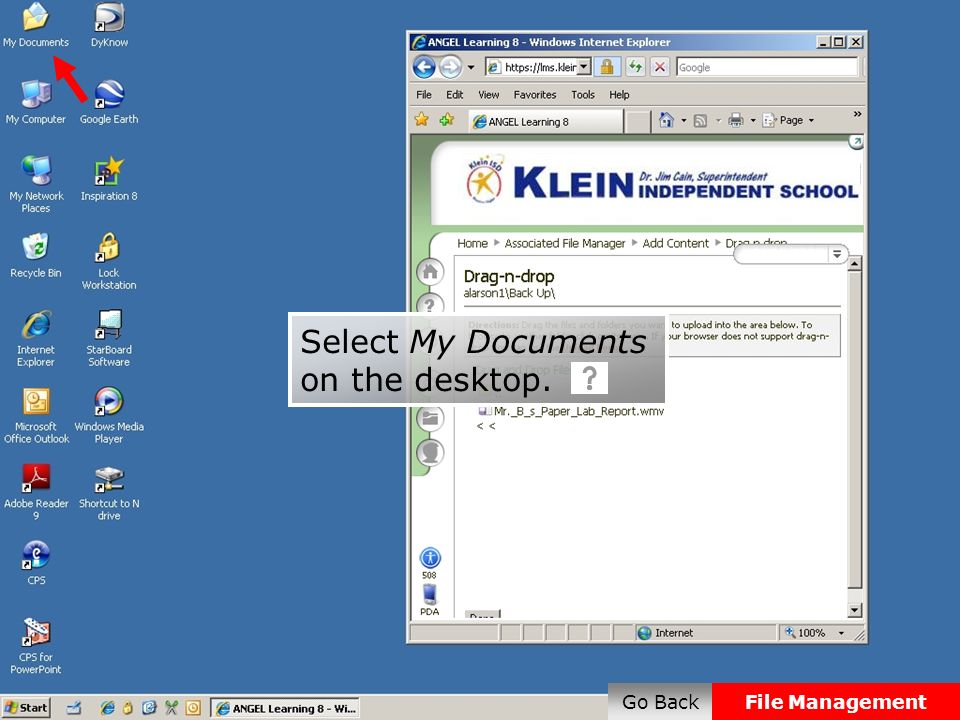Click the Home breadcrumb link
The width and height of the screenshot is (960, 720).
coord(472,244)
